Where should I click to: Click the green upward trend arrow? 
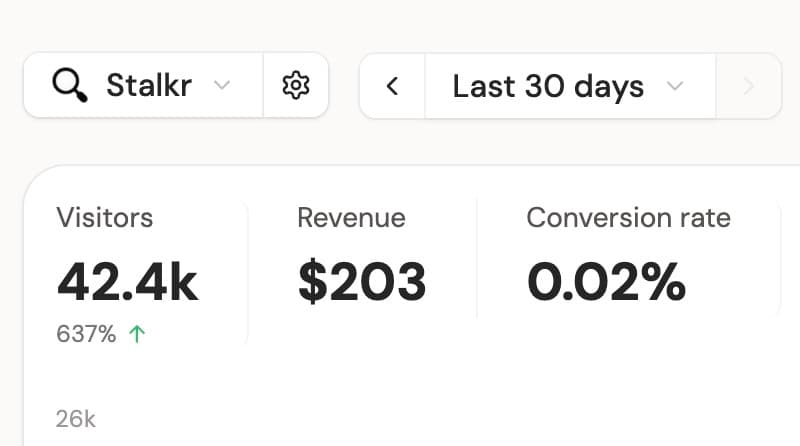137,334
